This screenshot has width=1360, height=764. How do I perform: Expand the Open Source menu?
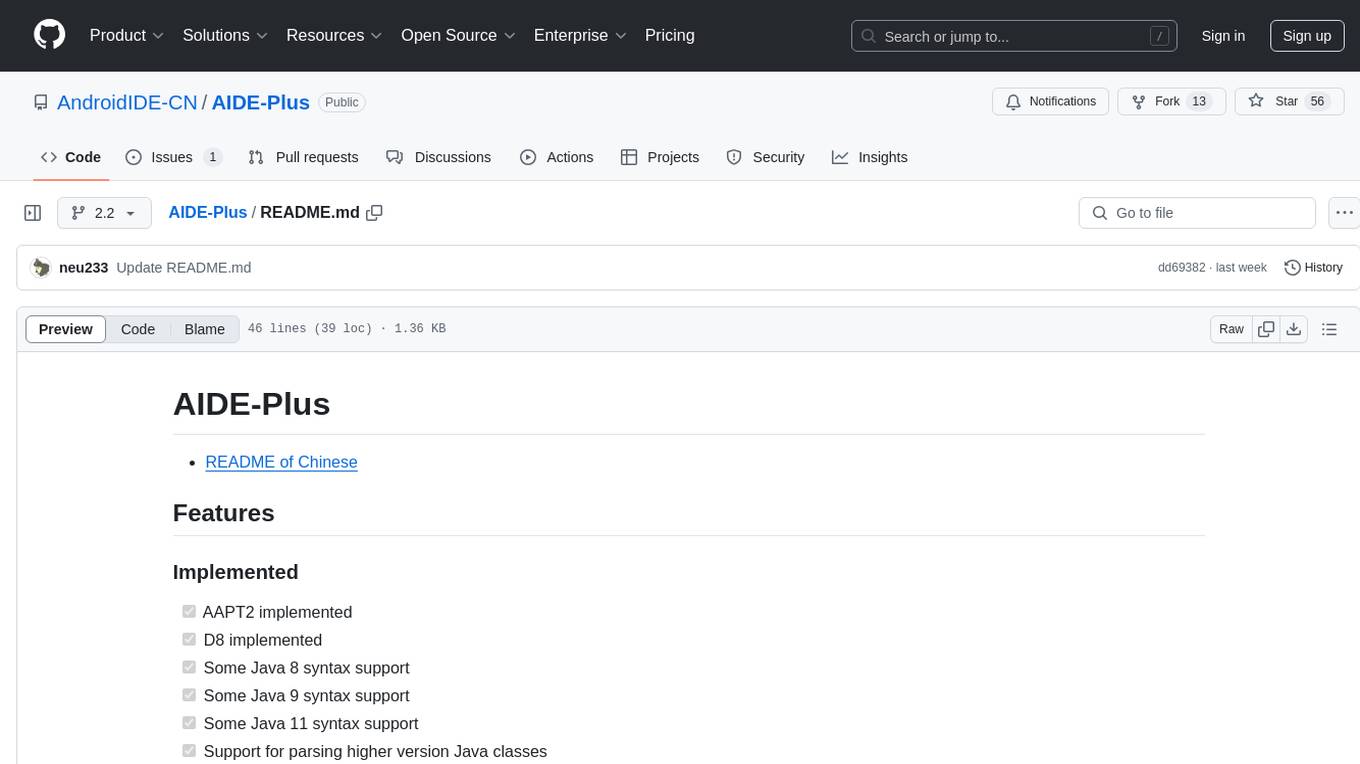click(458, 35)
